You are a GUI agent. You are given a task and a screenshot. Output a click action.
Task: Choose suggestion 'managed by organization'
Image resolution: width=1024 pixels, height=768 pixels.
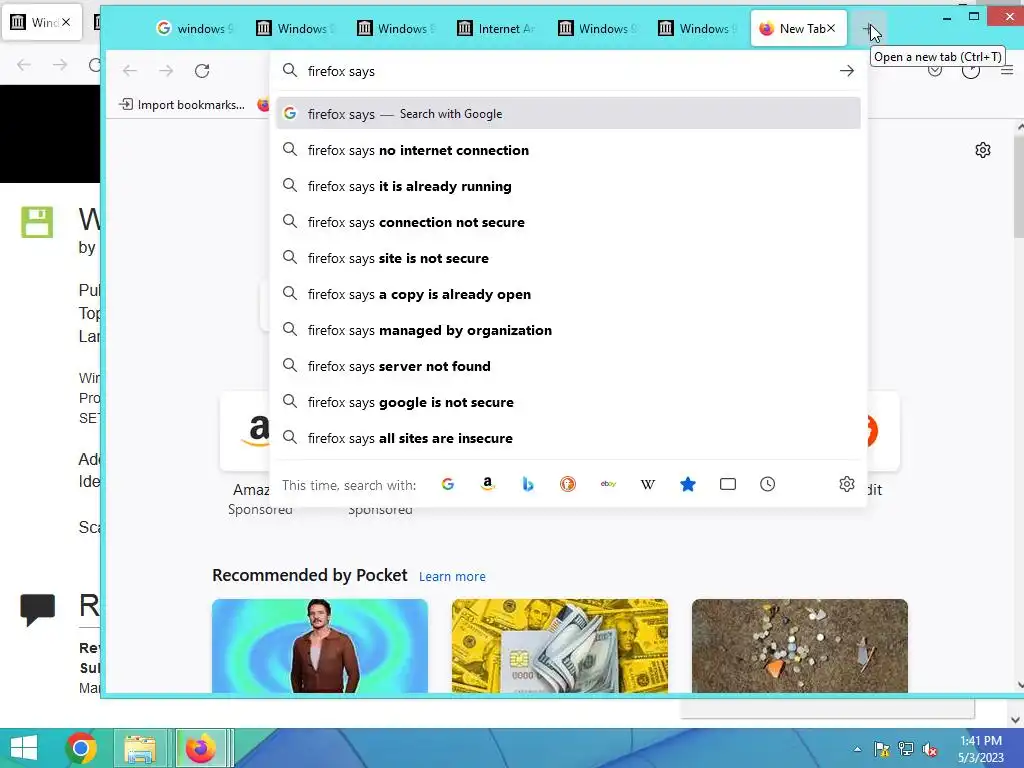tap(568, 330)
